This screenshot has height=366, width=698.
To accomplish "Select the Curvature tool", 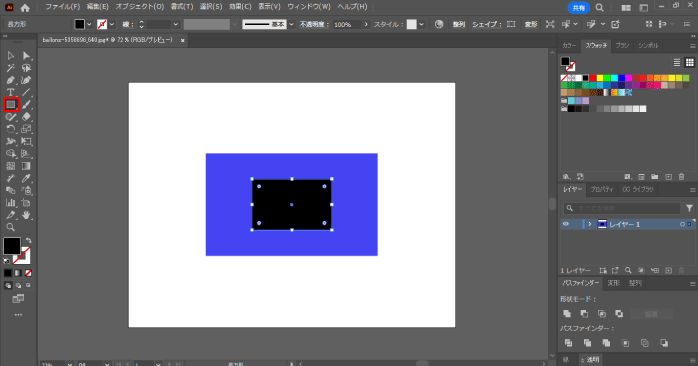I will coord(26,80).
